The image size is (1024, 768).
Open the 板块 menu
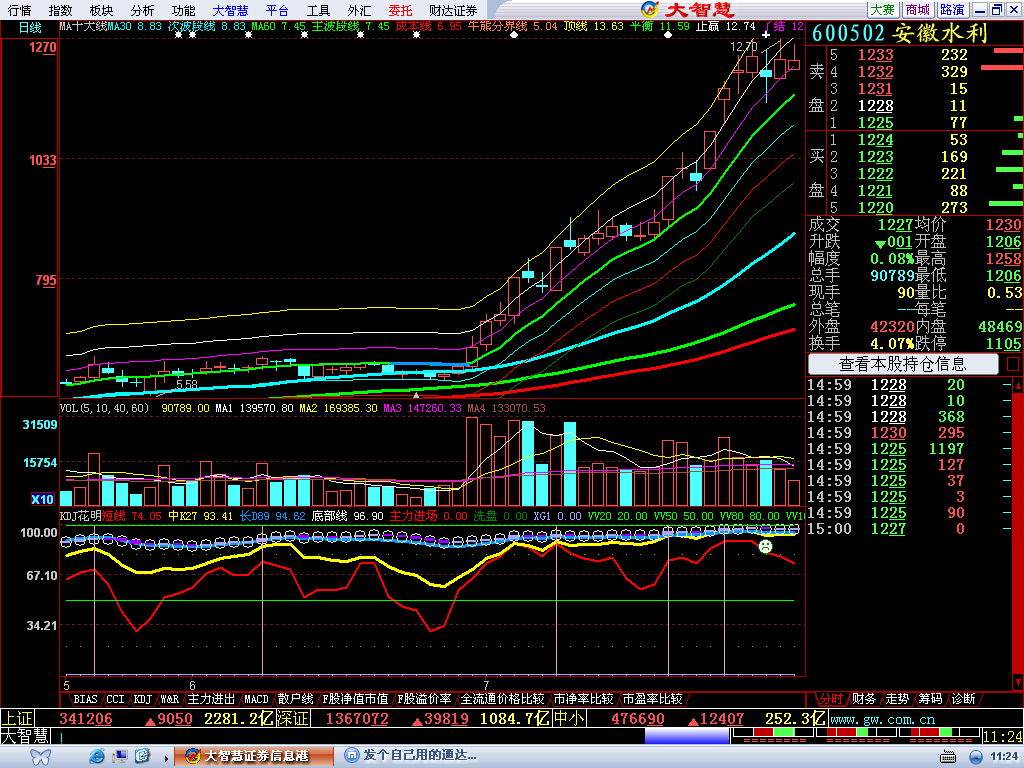(101, 10)
